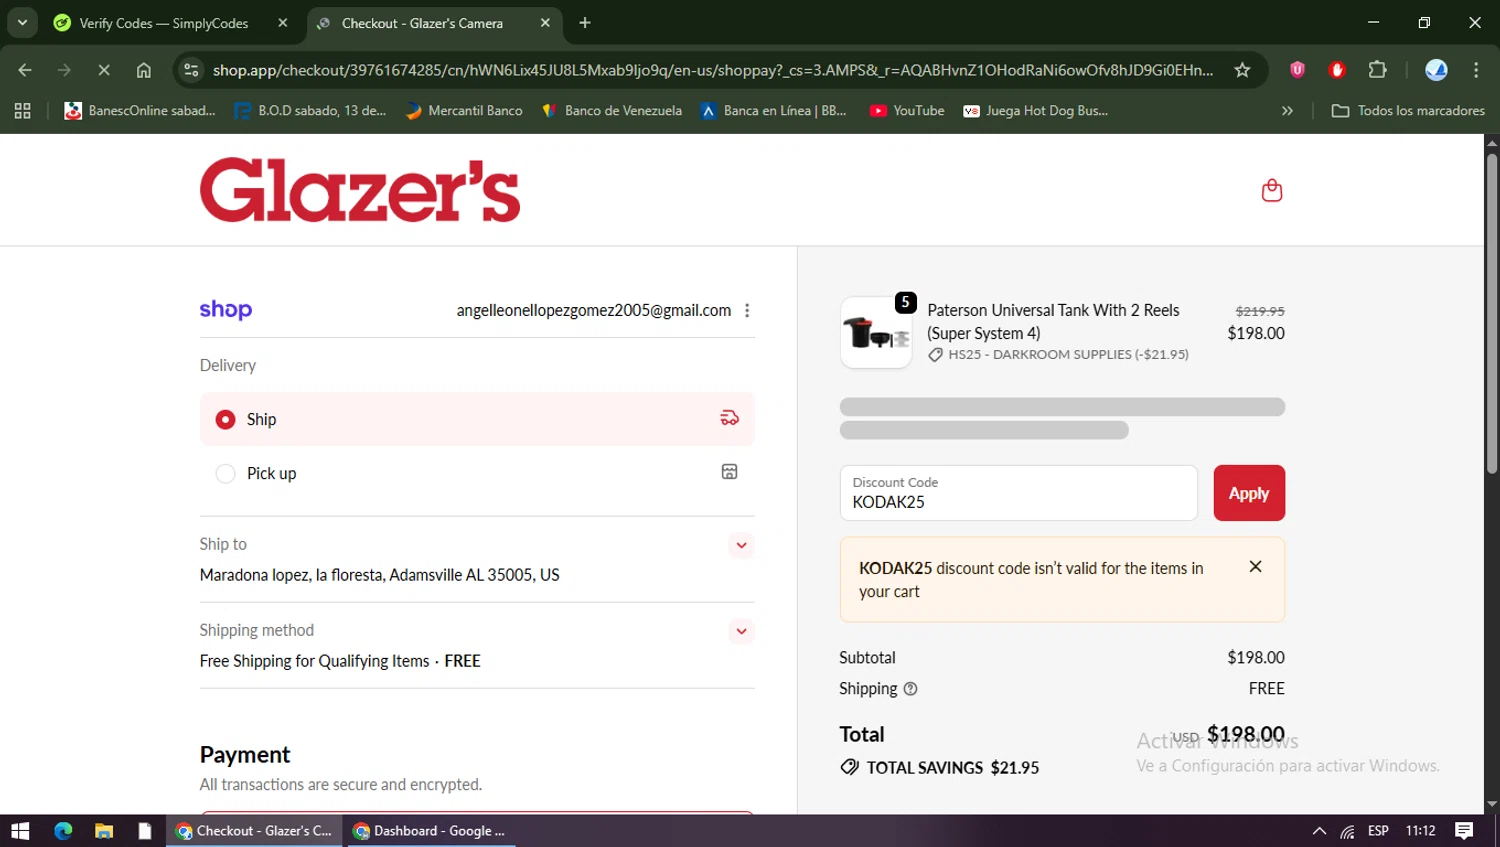Bookmark this page with the star
Viewport: 1500px width, 847px height.
(x=1242, y=70)
